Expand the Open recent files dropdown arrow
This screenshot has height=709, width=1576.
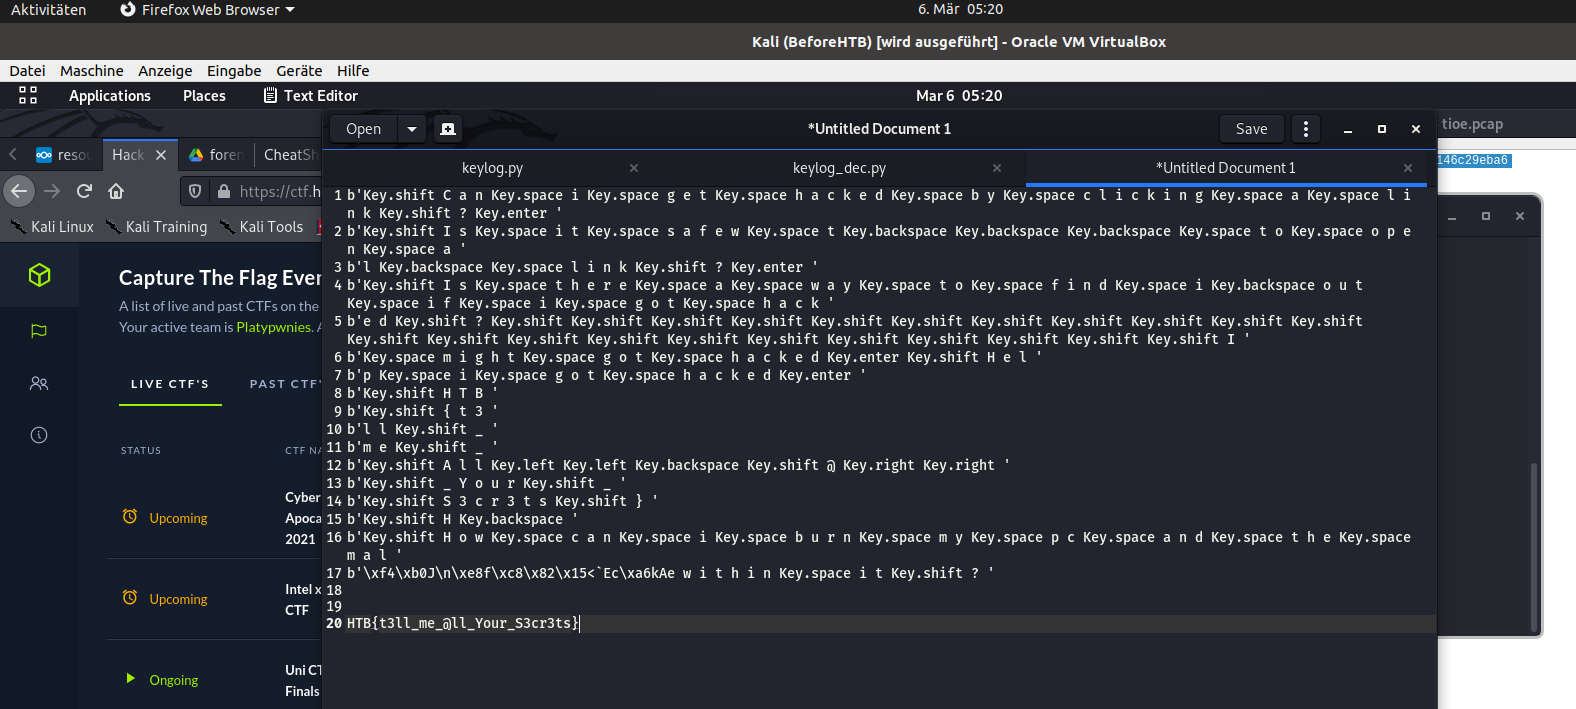pos(412,129)
